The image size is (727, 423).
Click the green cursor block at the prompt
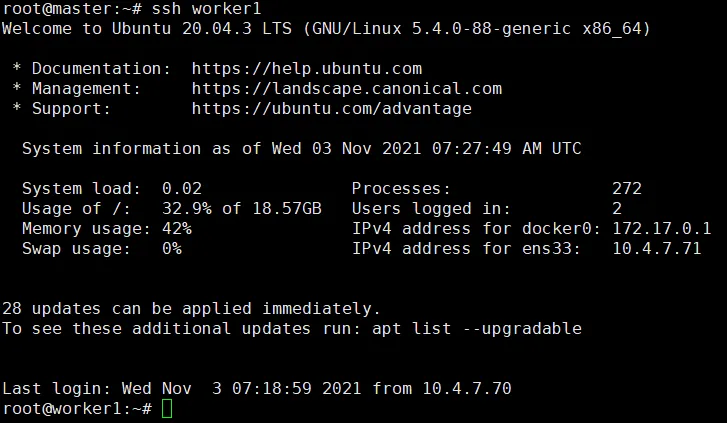pos(167,409)
